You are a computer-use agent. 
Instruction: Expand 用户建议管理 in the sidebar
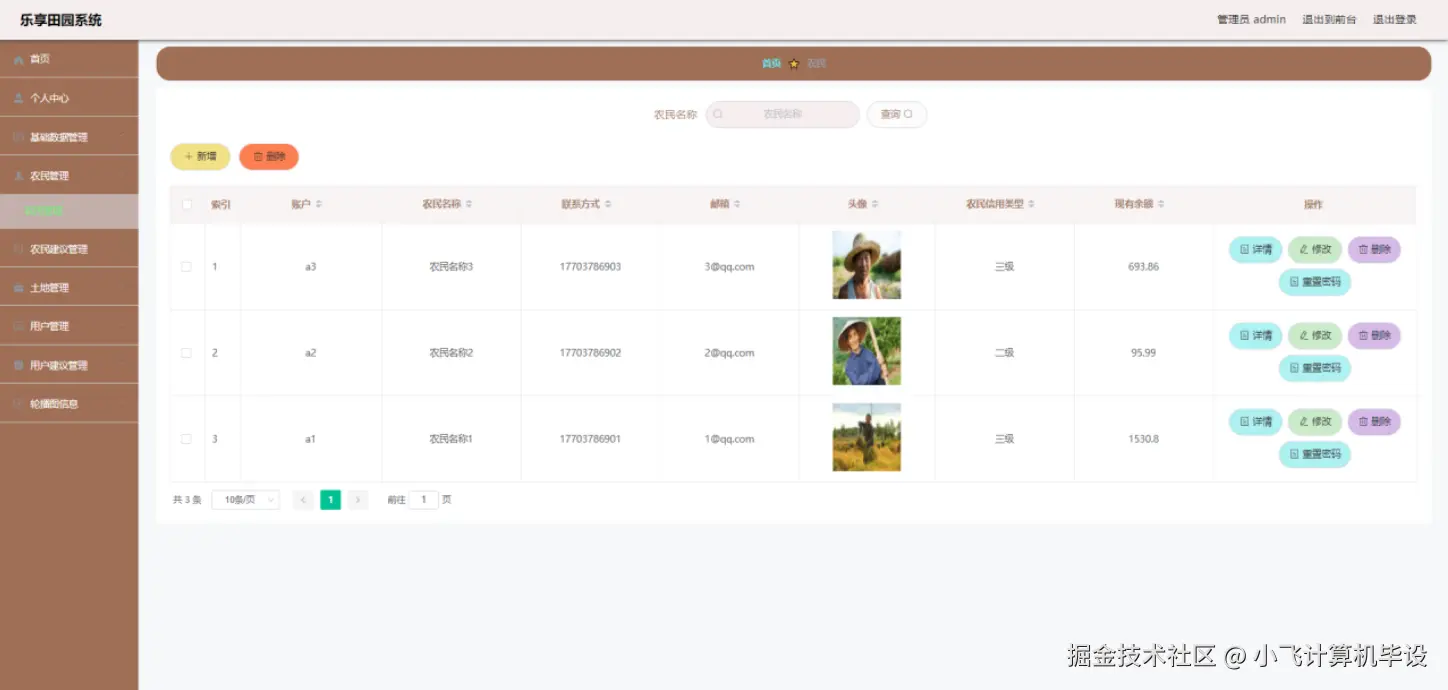click(x=69, y=365)
